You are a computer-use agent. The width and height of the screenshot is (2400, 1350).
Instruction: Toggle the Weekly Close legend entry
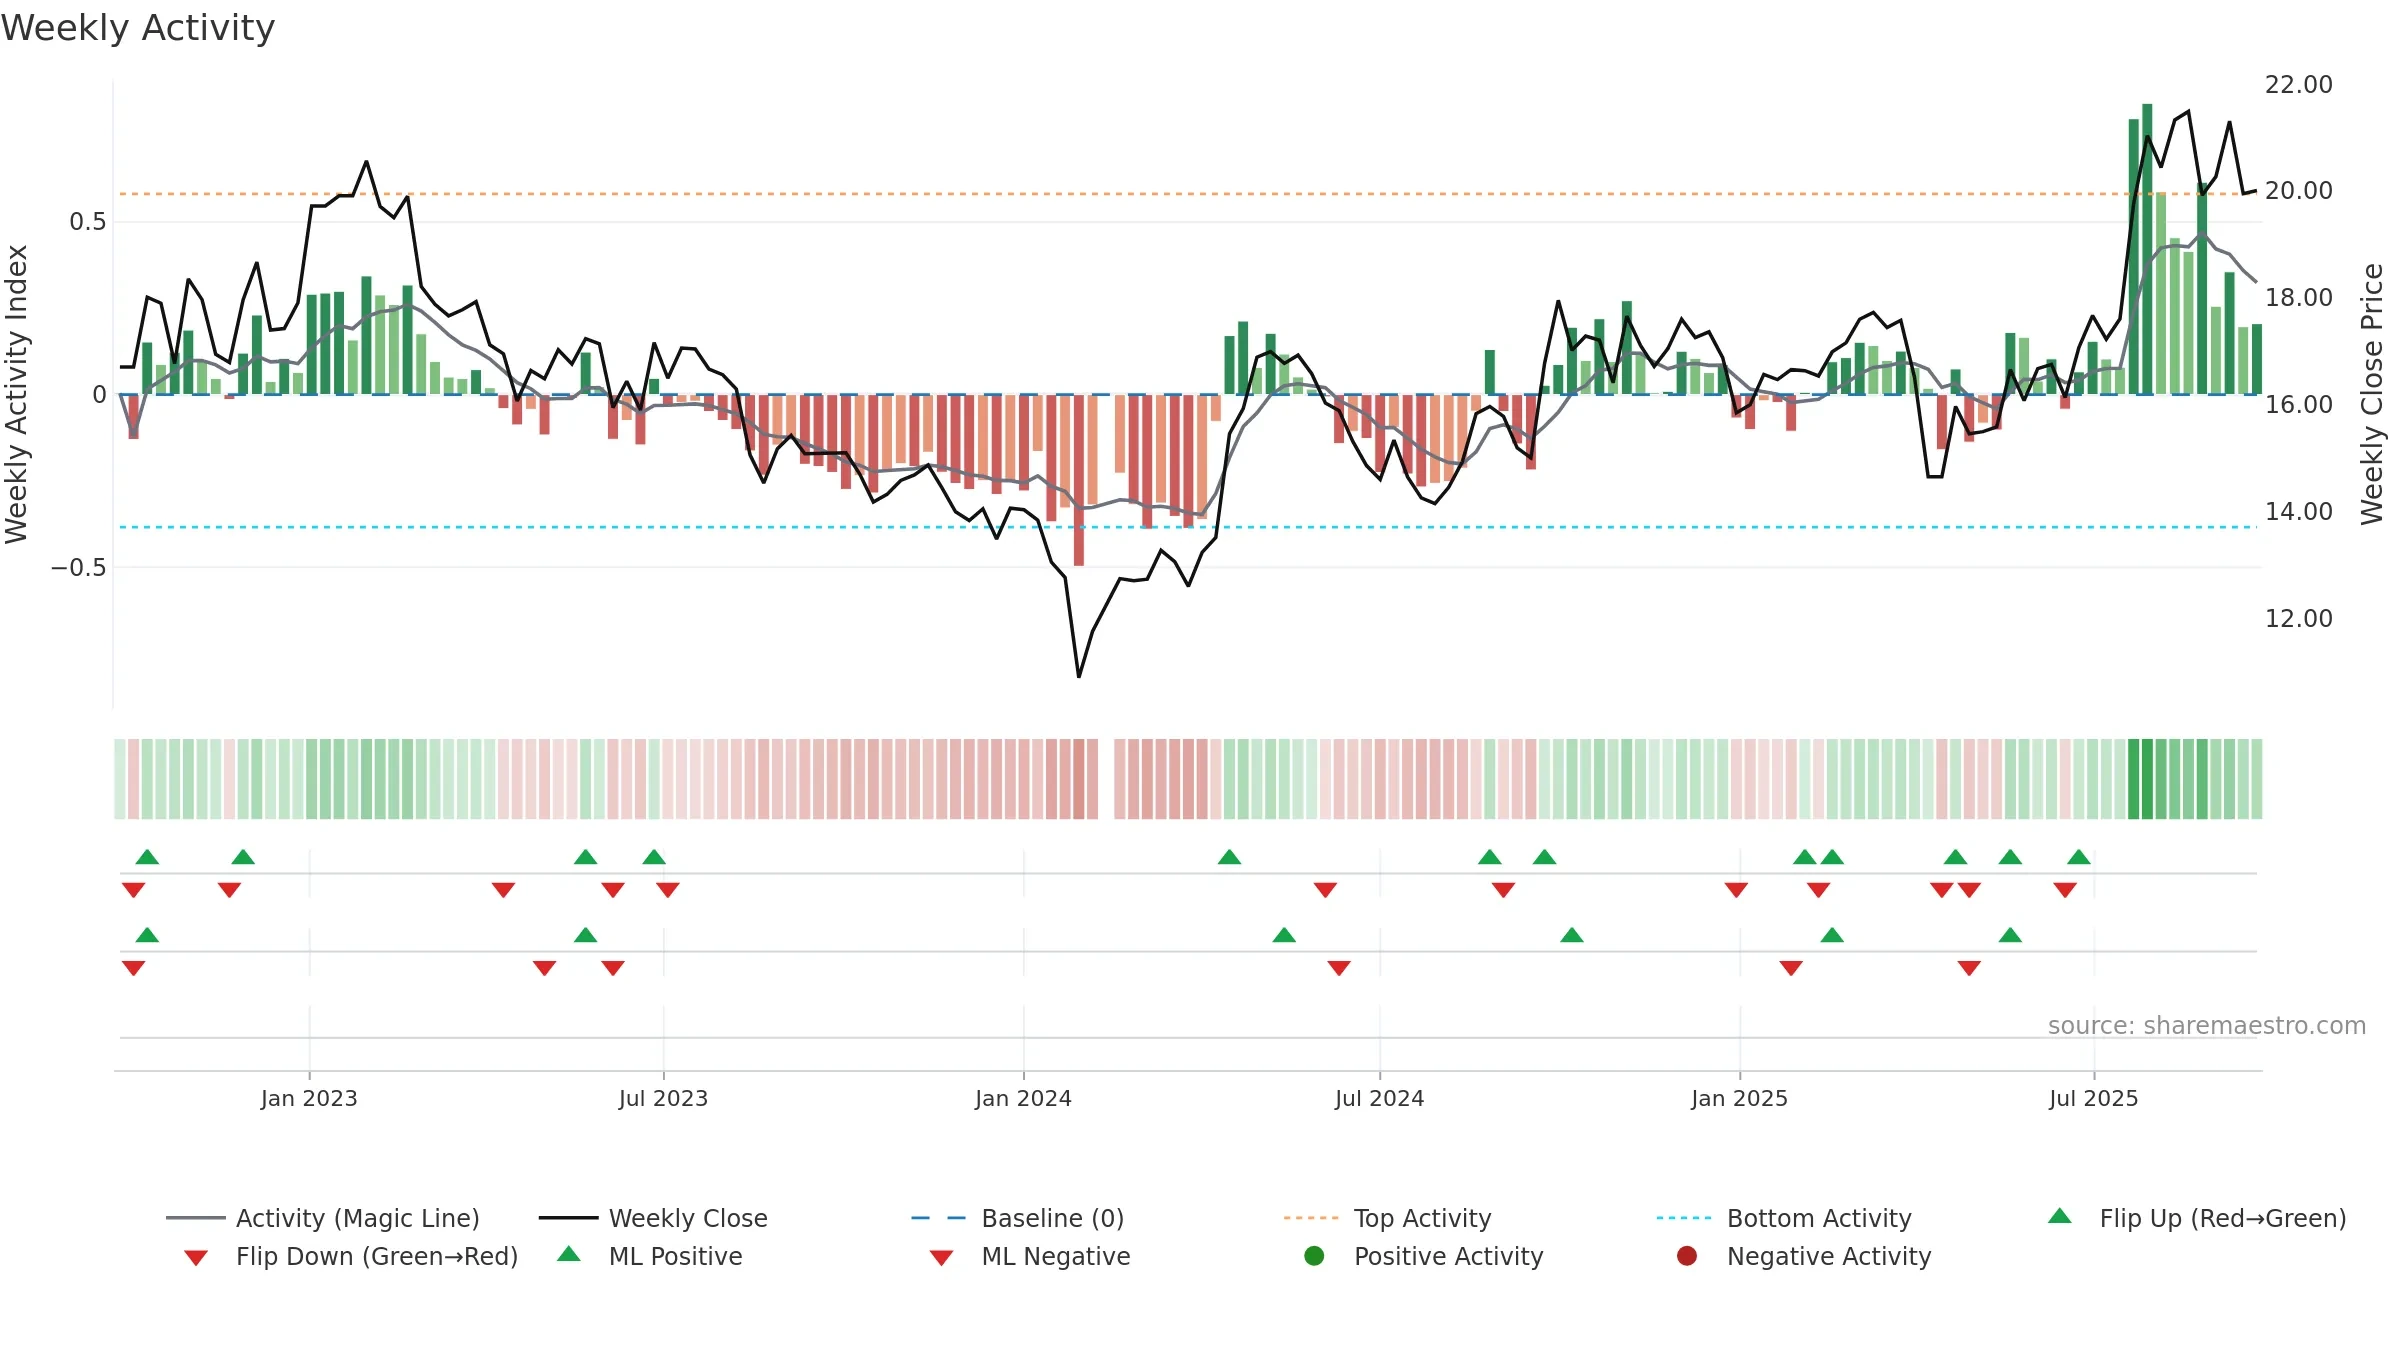coord(653,1218)
